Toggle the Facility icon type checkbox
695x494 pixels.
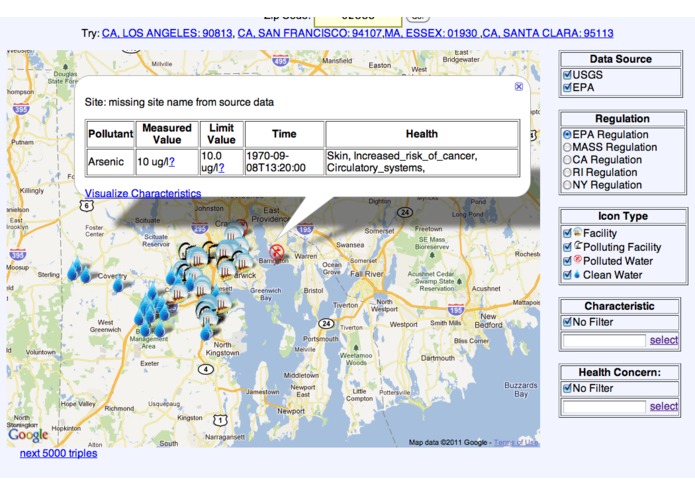coord(567,233)
